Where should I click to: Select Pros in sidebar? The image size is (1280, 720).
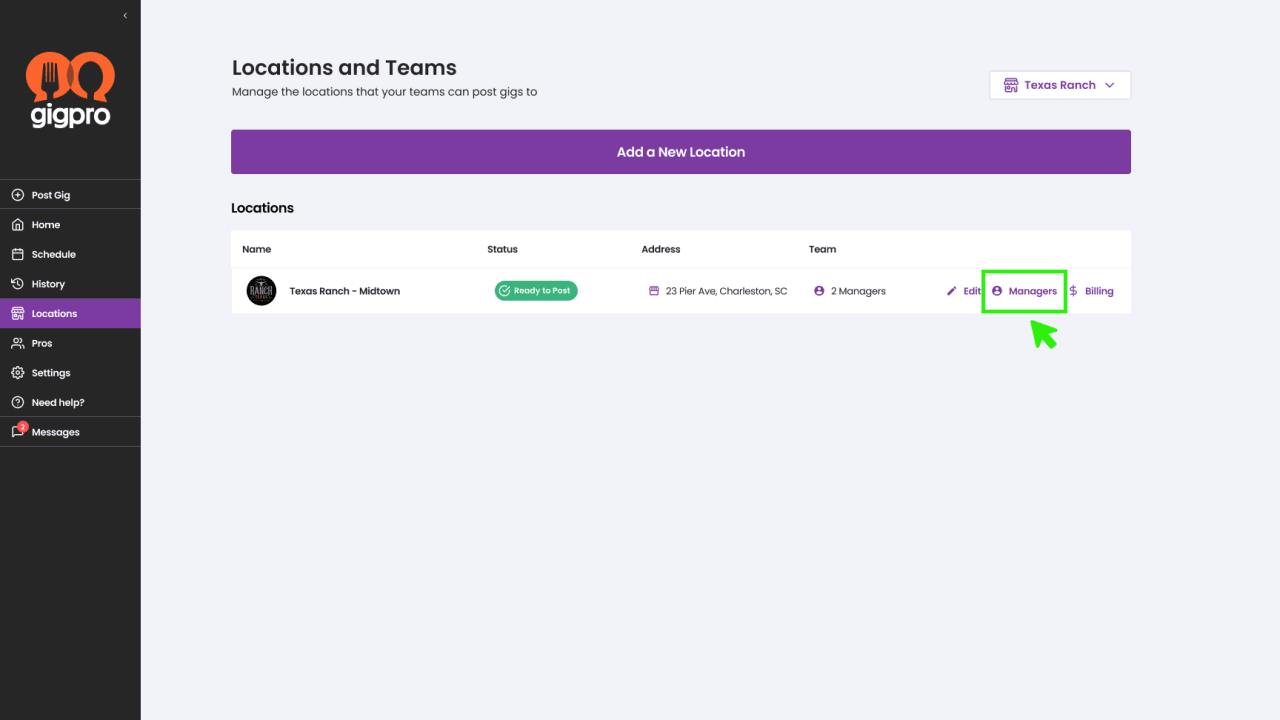point(70,343)
